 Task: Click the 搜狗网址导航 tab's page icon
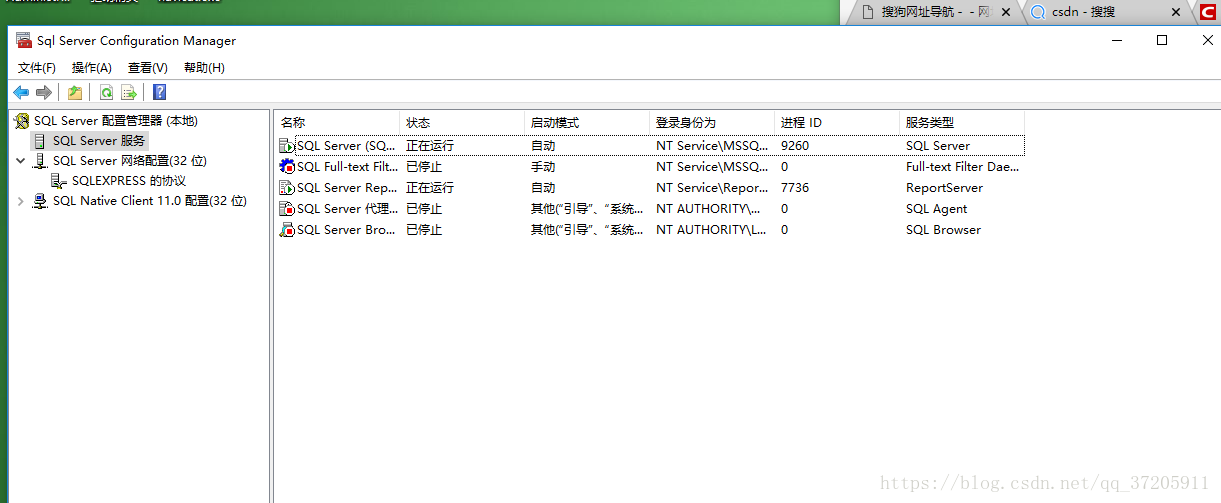click(x=866, y=12)
